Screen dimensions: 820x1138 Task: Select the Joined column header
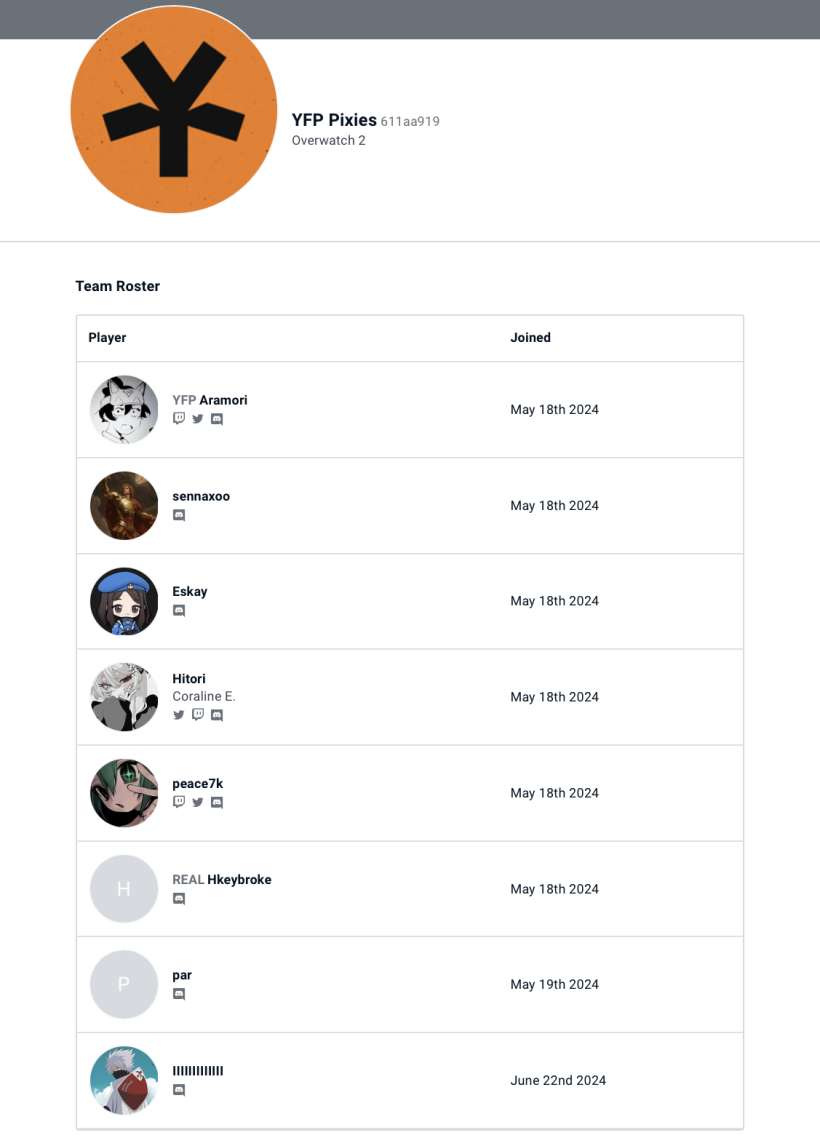[530, 337]
